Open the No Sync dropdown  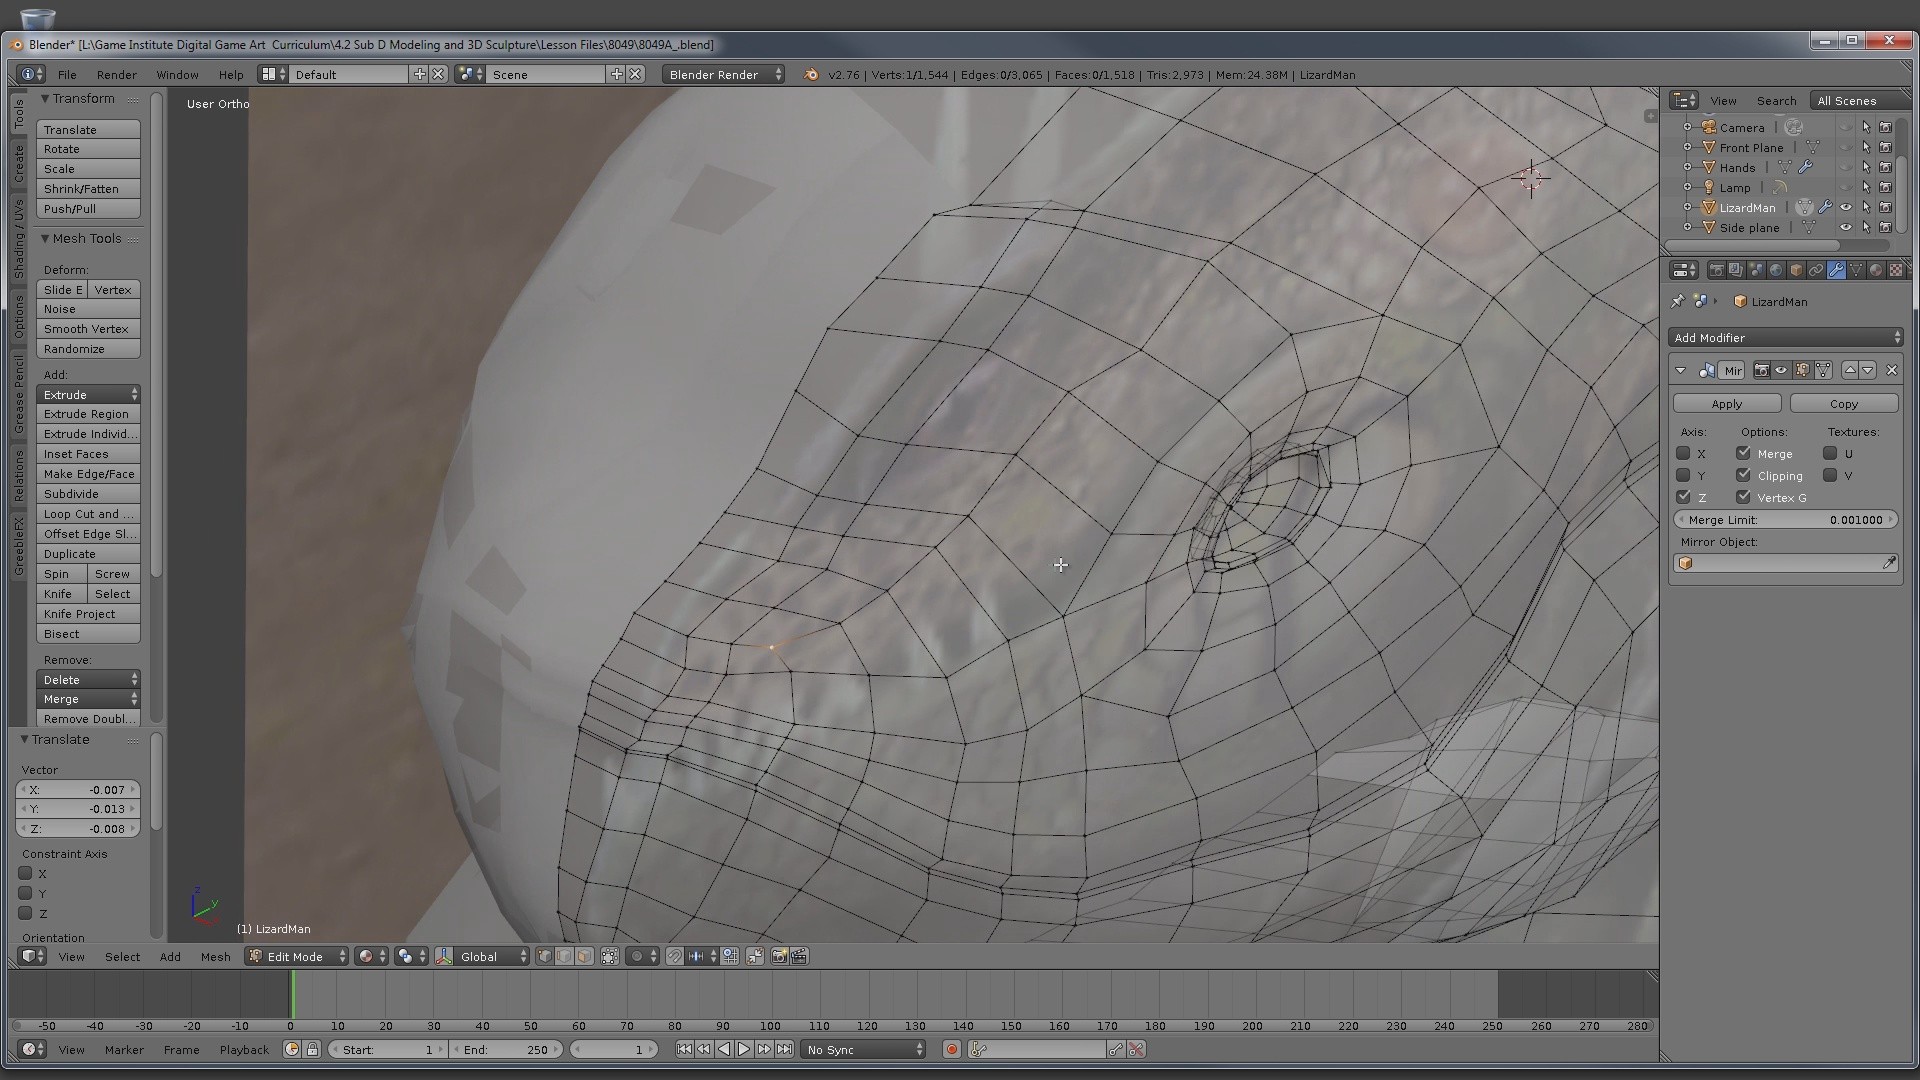click(864, 1049)
